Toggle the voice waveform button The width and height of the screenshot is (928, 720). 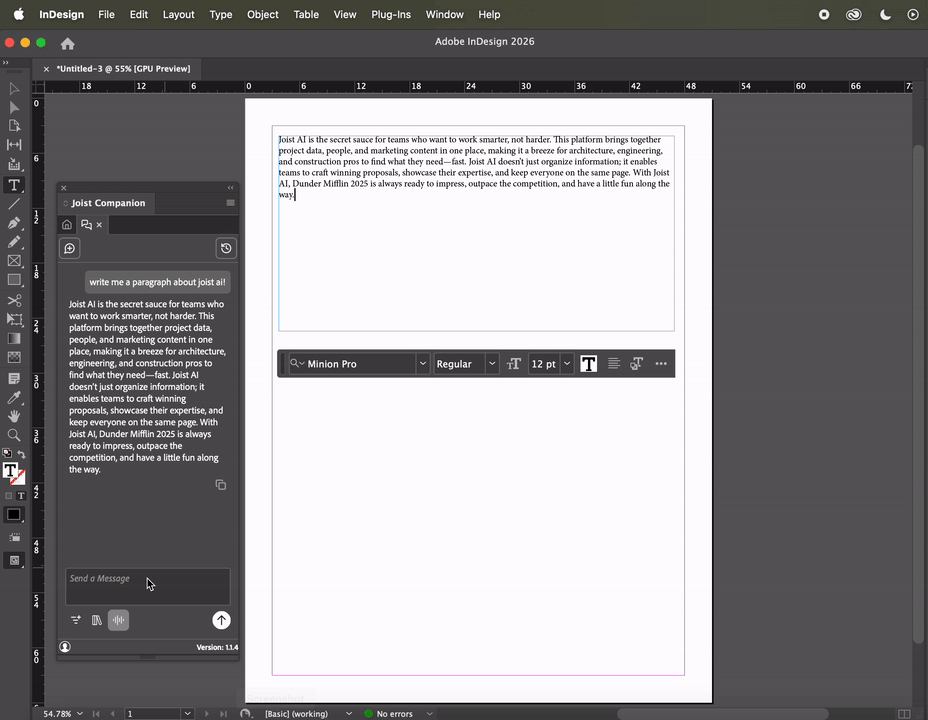118,620
